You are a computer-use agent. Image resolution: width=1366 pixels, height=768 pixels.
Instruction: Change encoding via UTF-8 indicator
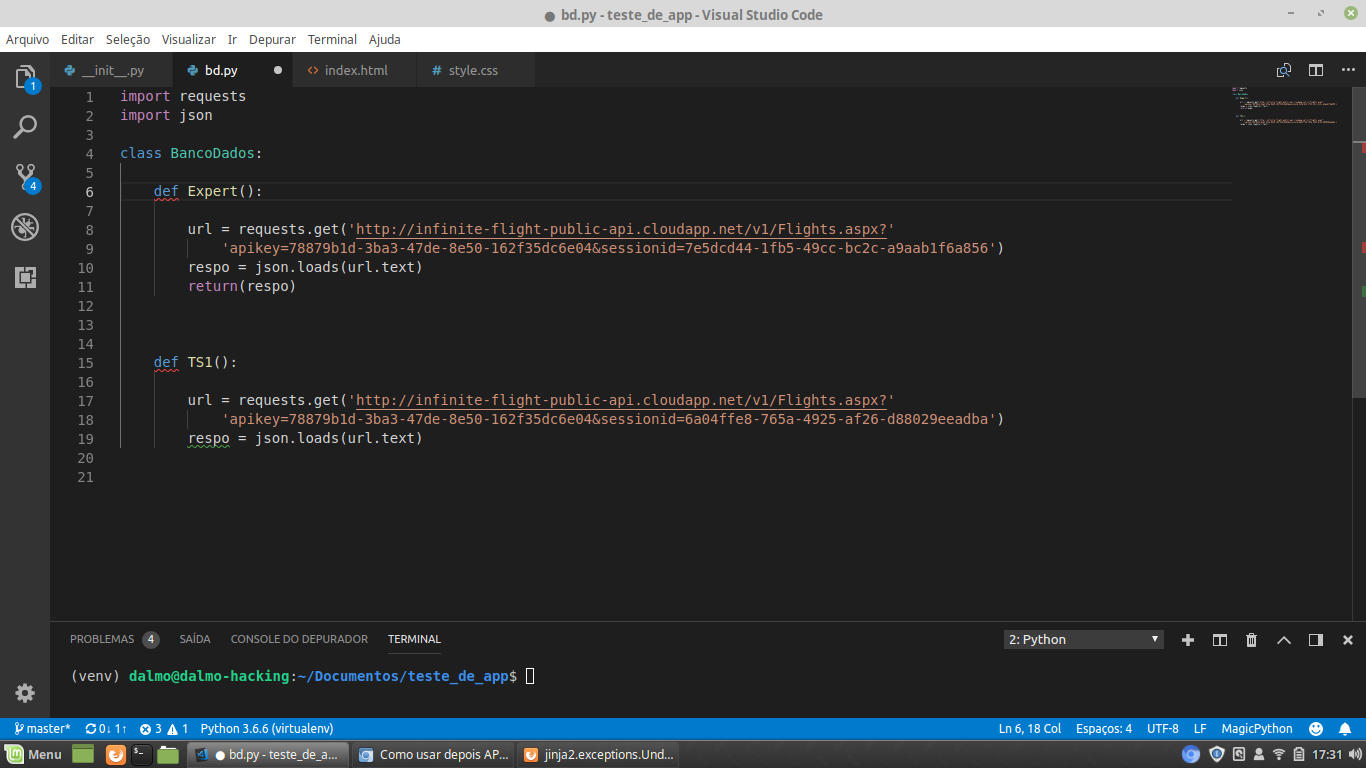1163,729
